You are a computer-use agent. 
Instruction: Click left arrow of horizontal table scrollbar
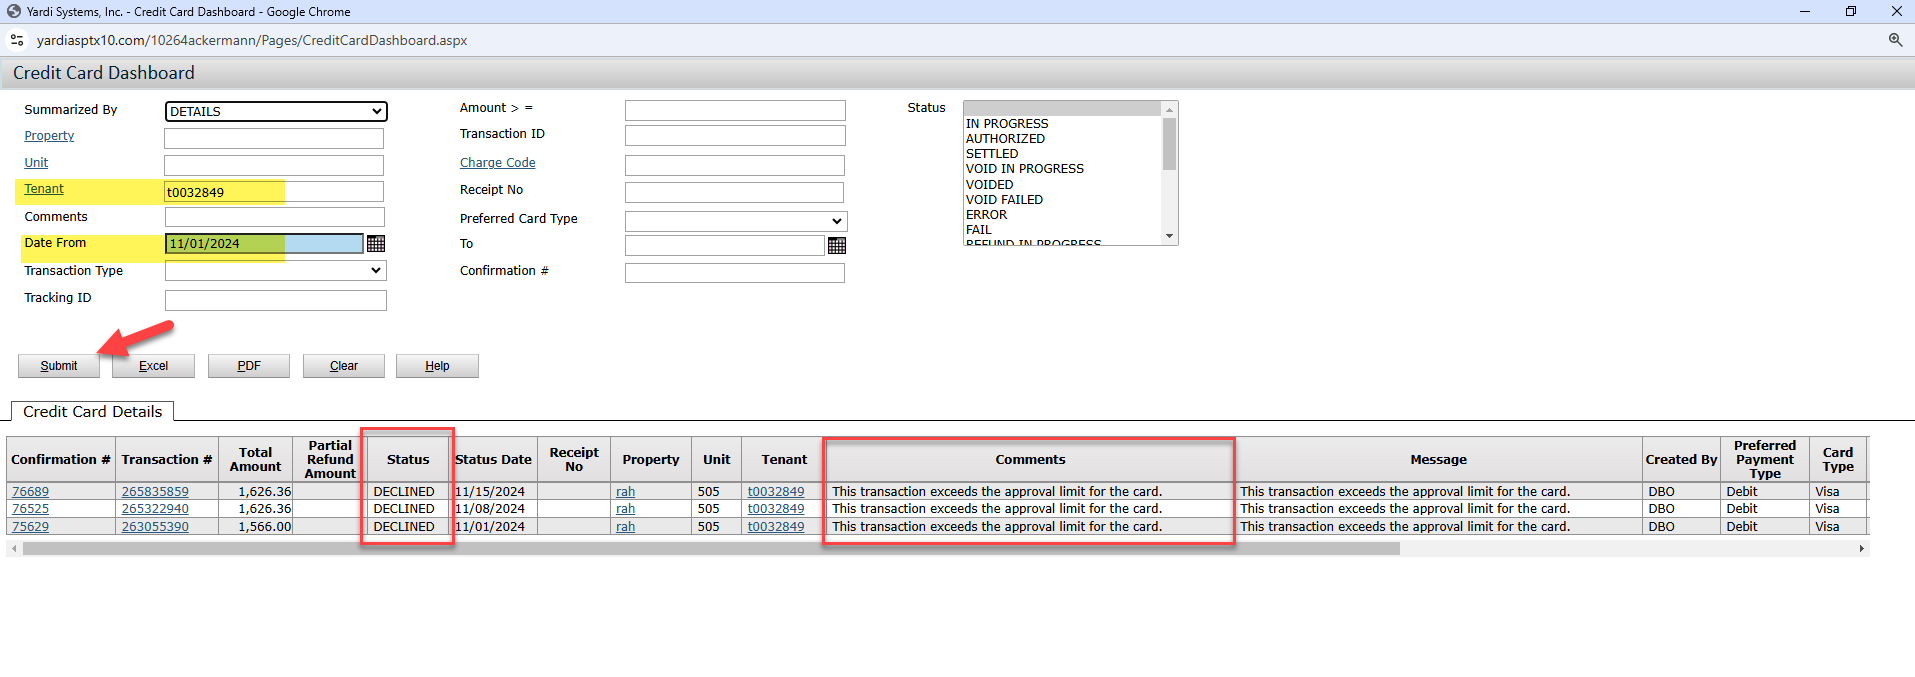click(14, 548)
